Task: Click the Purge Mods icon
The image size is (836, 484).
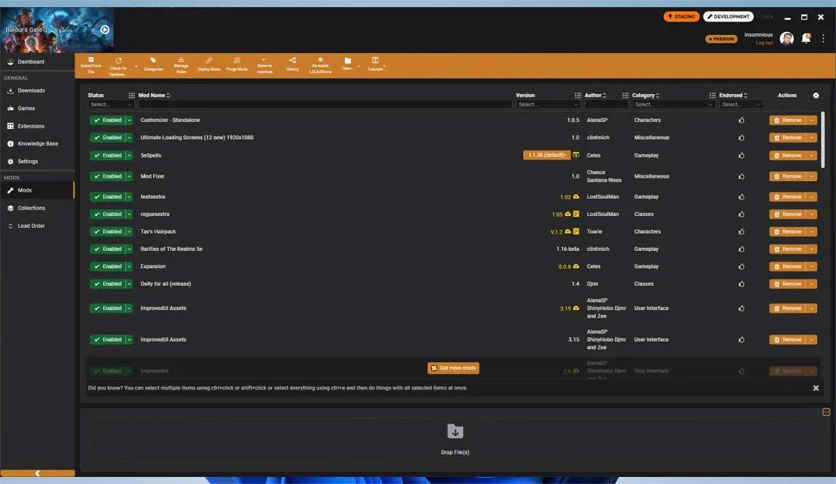Action: point(237,60)
